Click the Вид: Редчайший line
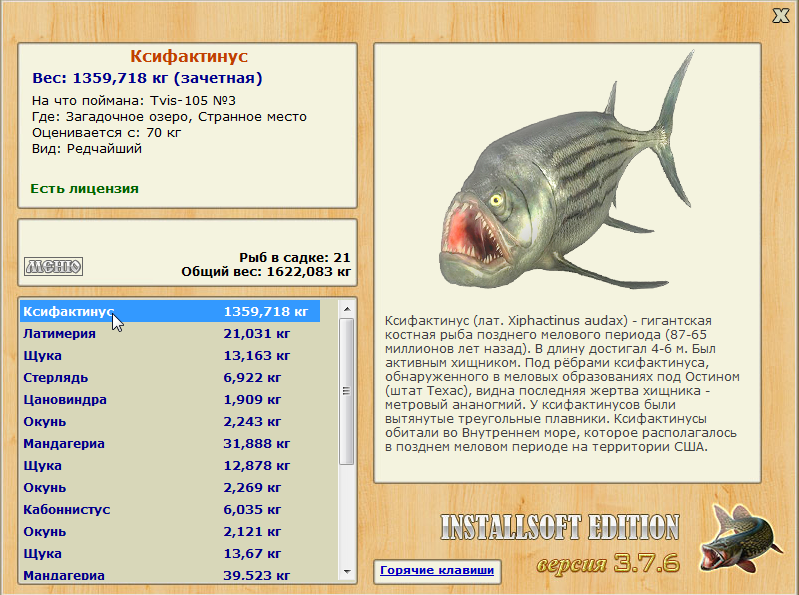 87,149
